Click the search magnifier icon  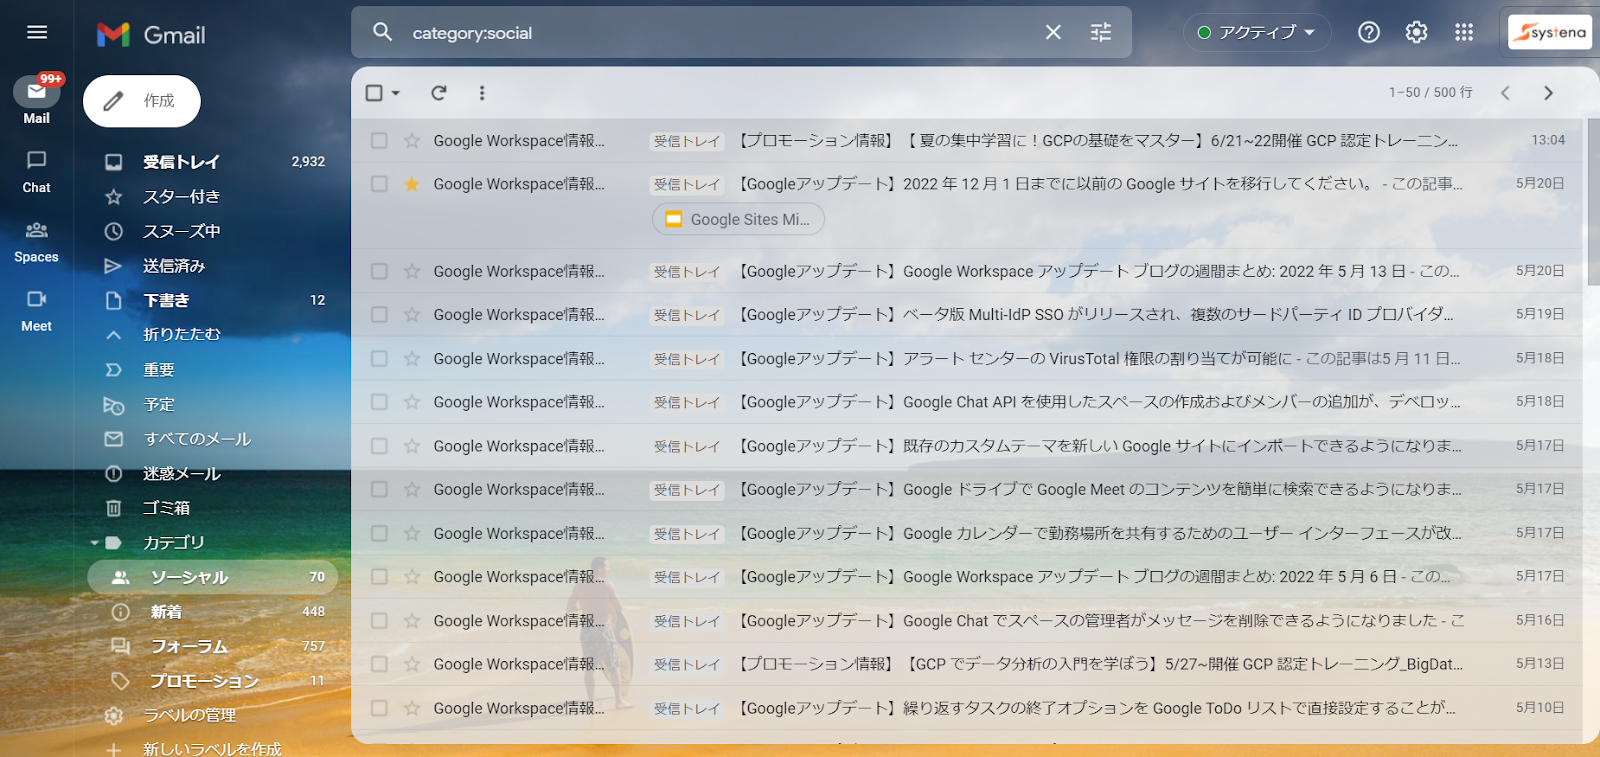tap(383, 32)
